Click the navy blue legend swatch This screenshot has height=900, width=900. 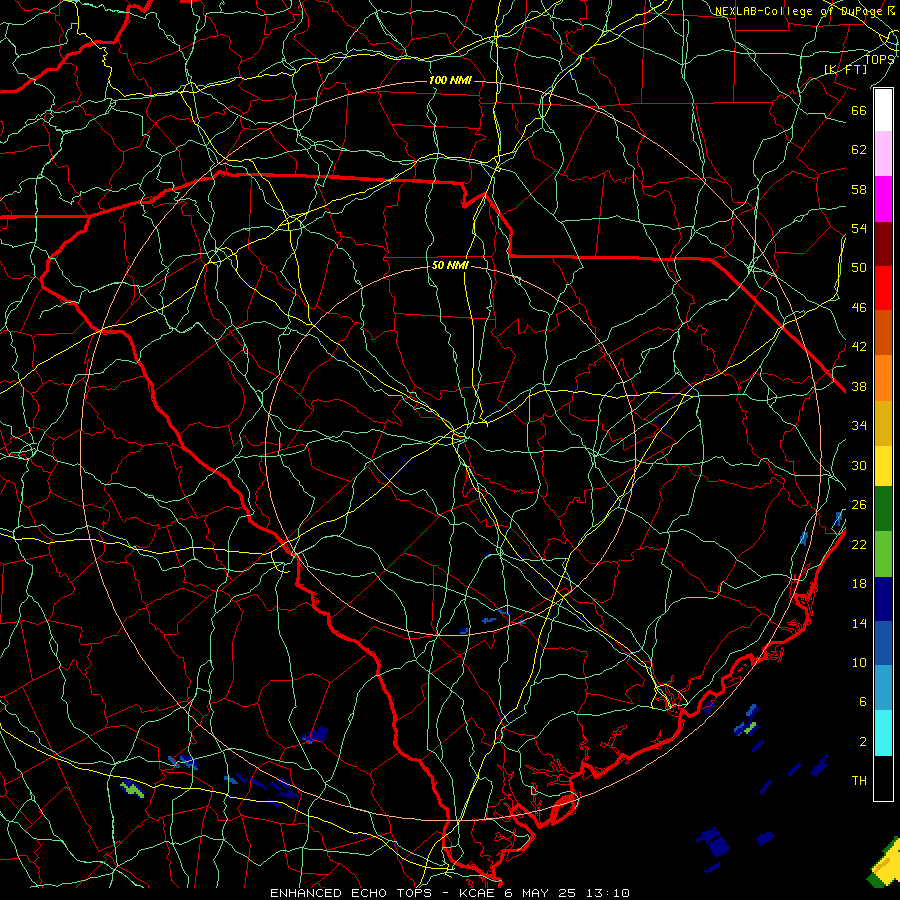click(x=883, y=599)
